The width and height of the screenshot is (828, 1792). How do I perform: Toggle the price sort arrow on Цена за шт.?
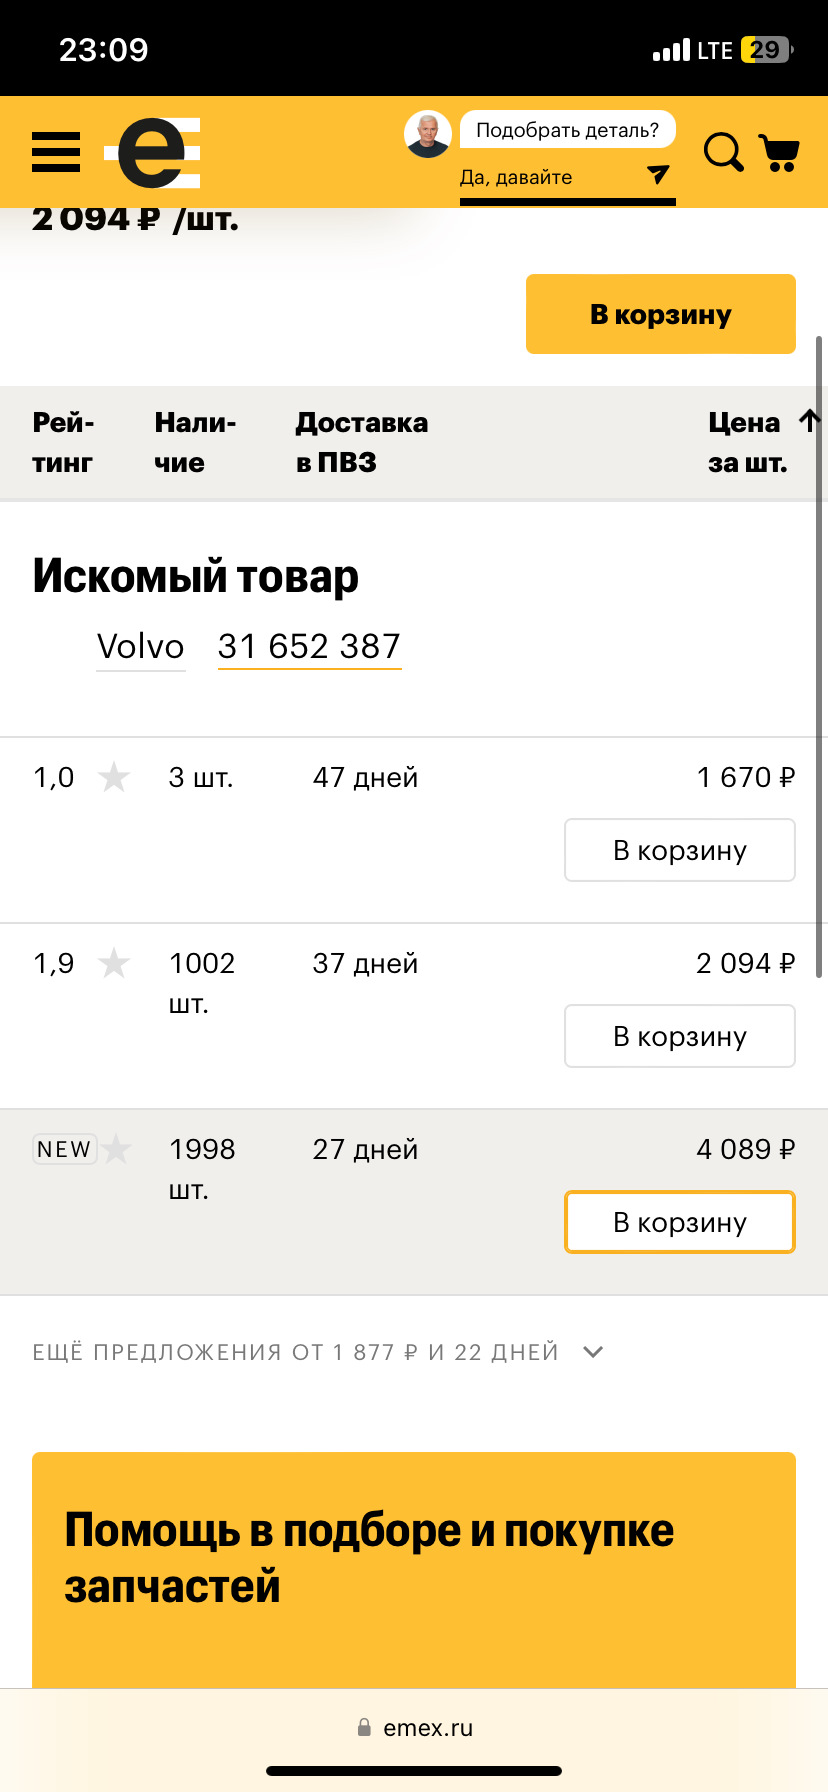pyautogui.click(x=808, y=422)
